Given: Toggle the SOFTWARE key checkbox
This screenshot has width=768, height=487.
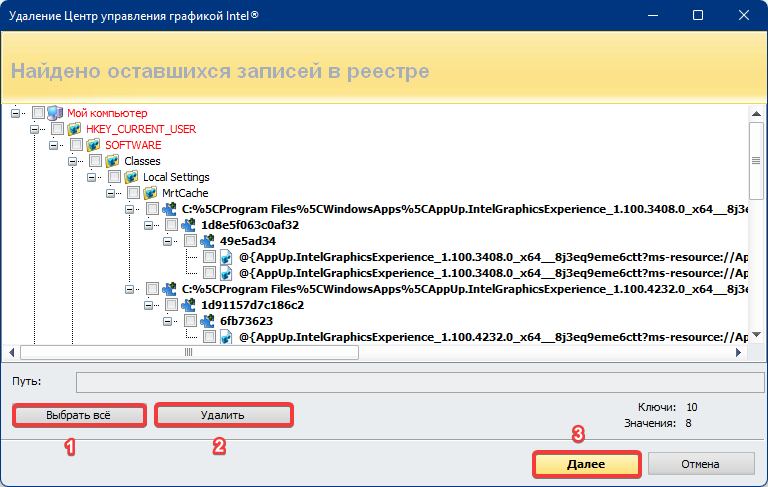Looking at the screenshot, I should pyautogui.click(x=76, y=145).
